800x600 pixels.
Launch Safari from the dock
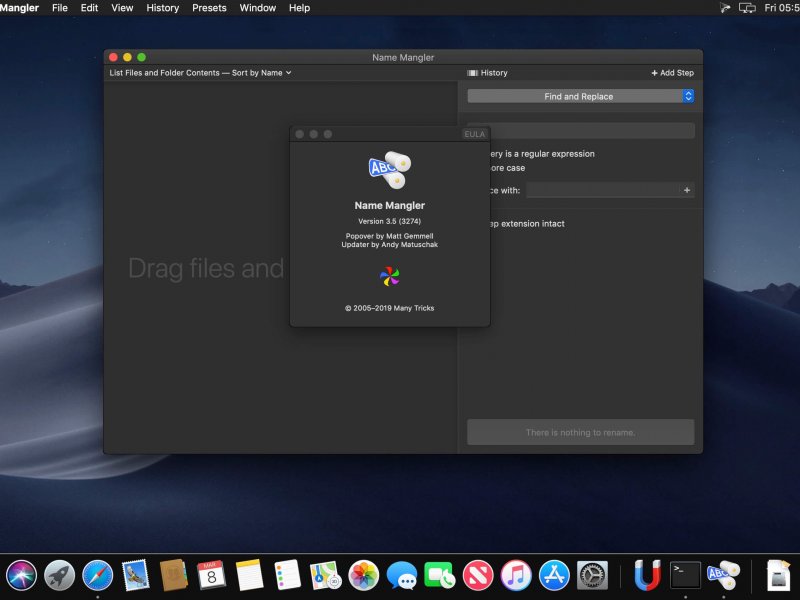point(97,575)
